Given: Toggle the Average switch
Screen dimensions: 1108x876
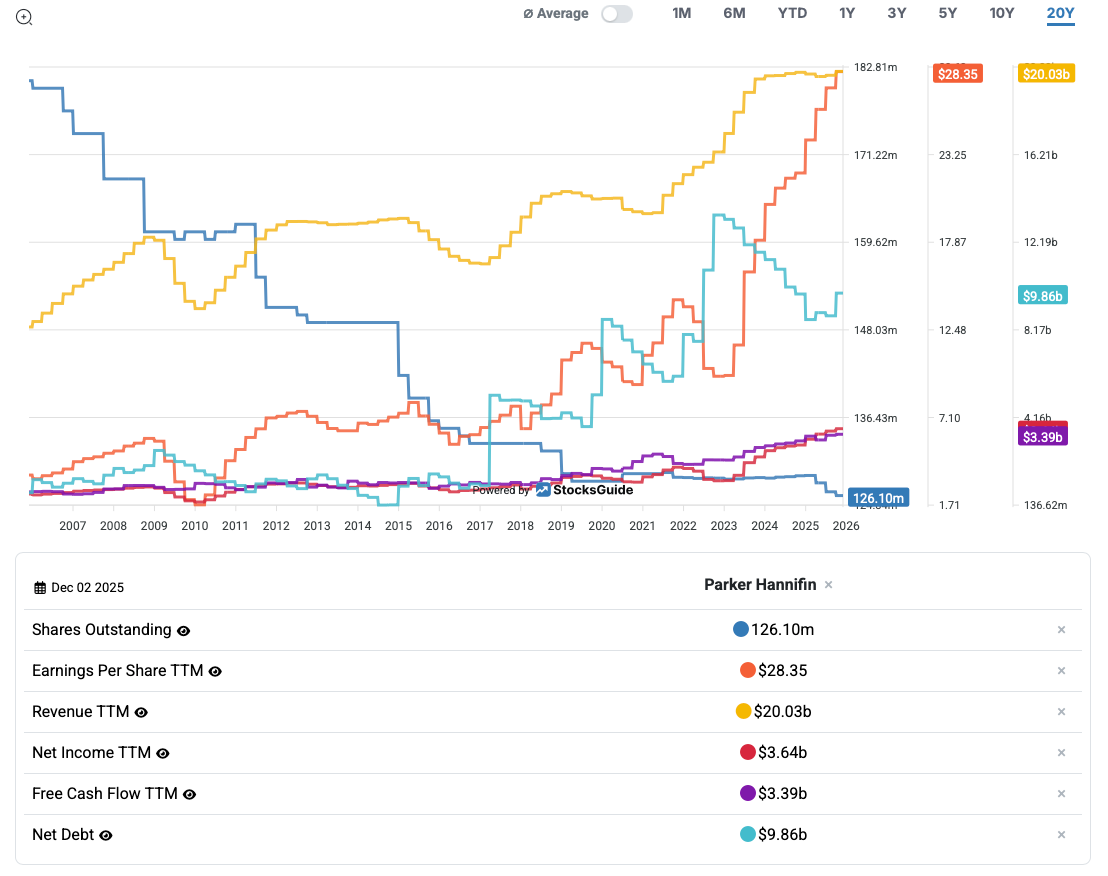Looking at the screenshot, I should pyautogui.click(x=617, y=14).
